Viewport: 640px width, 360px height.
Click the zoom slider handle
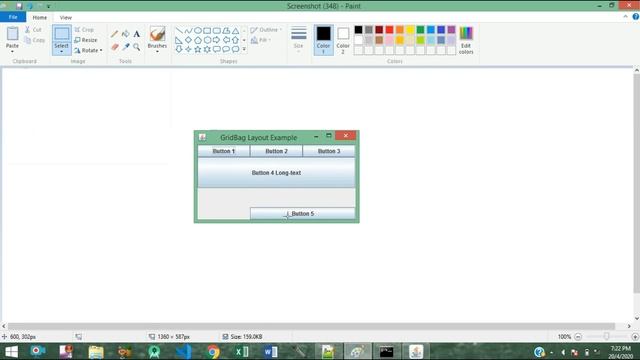[607, 336]
